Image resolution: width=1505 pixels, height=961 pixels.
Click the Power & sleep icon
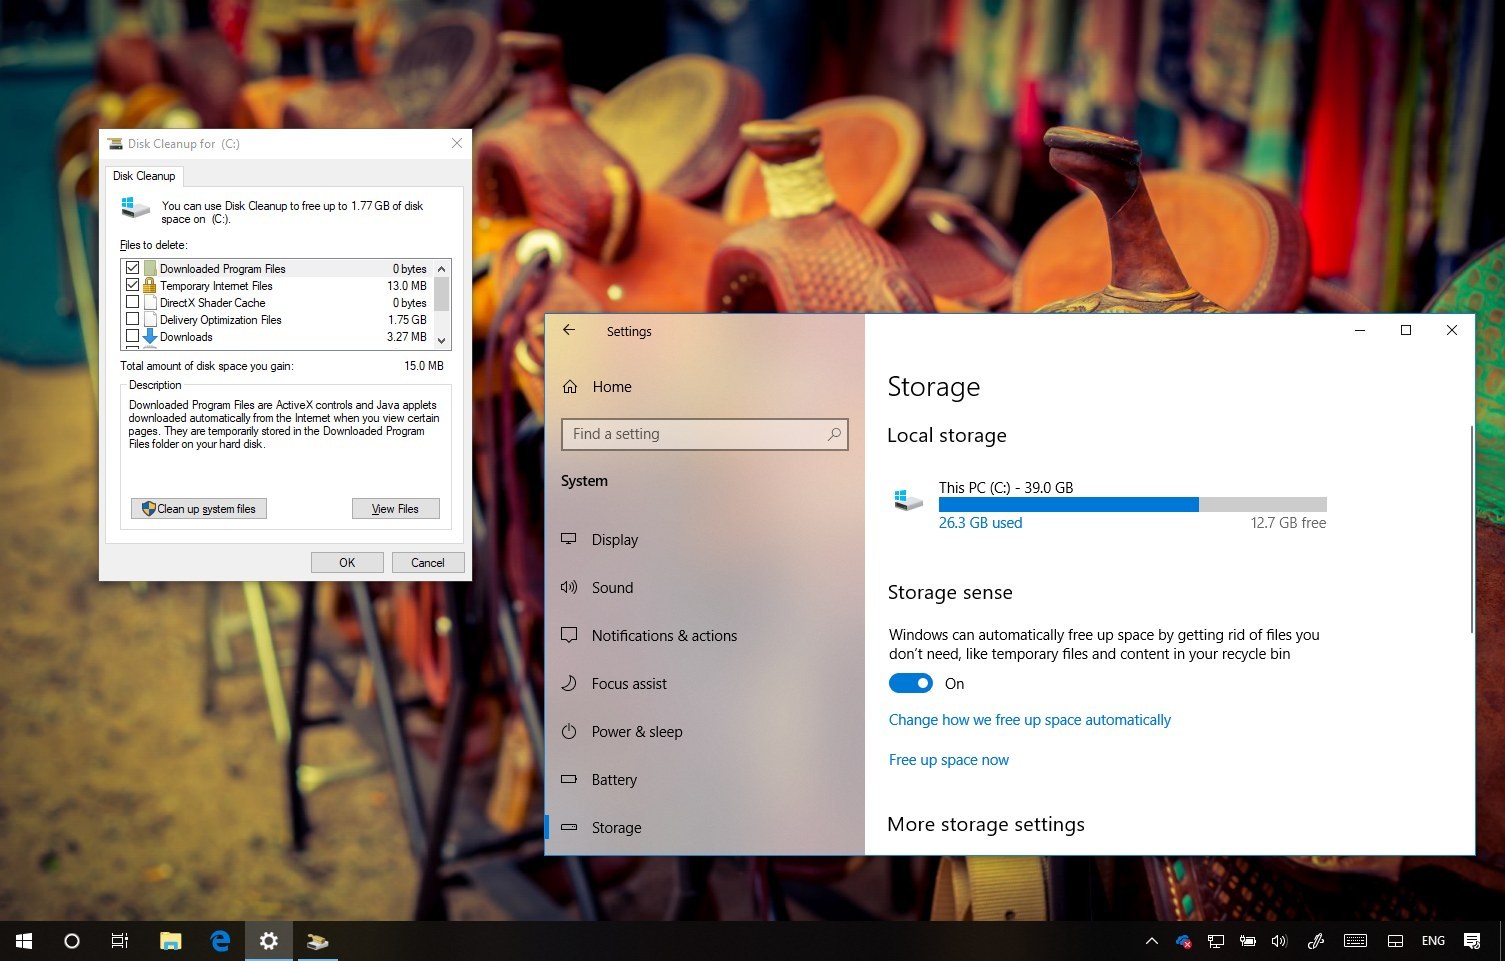569,731
